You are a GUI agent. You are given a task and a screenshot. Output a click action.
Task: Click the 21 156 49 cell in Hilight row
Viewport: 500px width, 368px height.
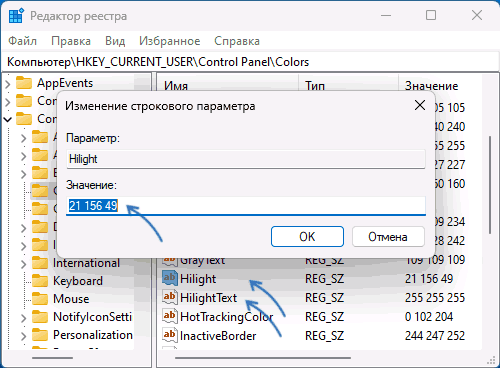click(x=429, y=279)
